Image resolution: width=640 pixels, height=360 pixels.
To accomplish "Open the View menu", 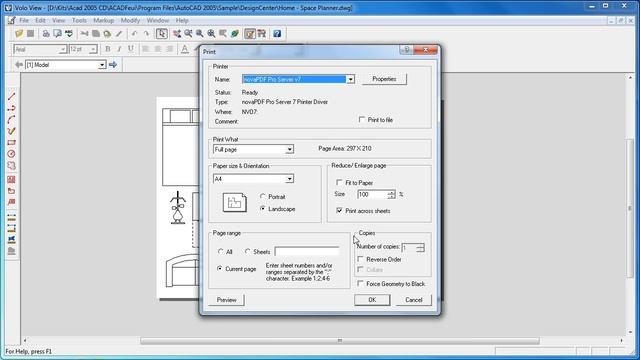I will click(x=58, y=20).
